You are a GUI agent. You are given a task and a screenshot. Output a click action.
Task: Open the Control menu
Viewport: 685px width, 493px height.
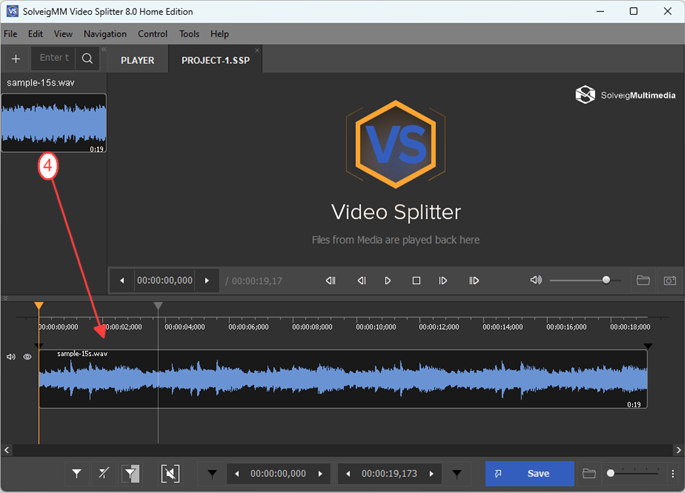coord(152,34)
